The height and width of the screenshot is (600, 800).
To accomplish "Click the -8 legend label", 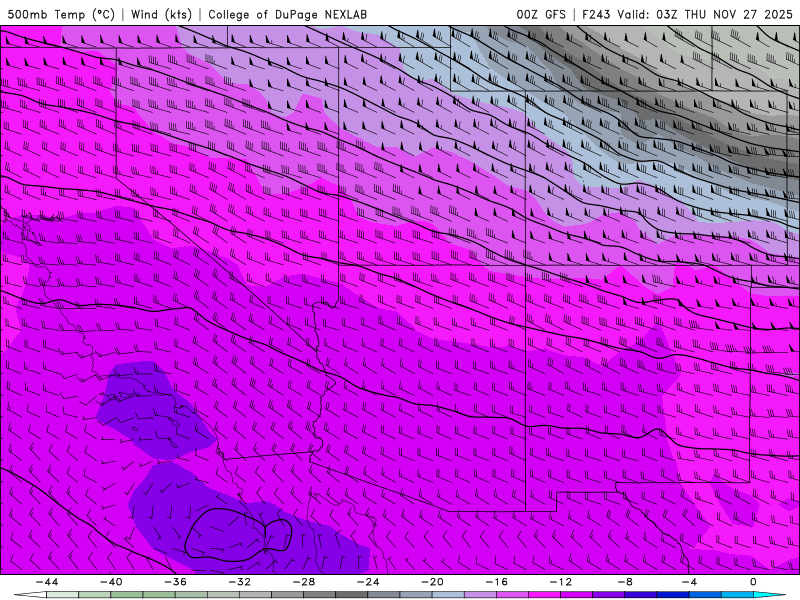I will 625,582.
